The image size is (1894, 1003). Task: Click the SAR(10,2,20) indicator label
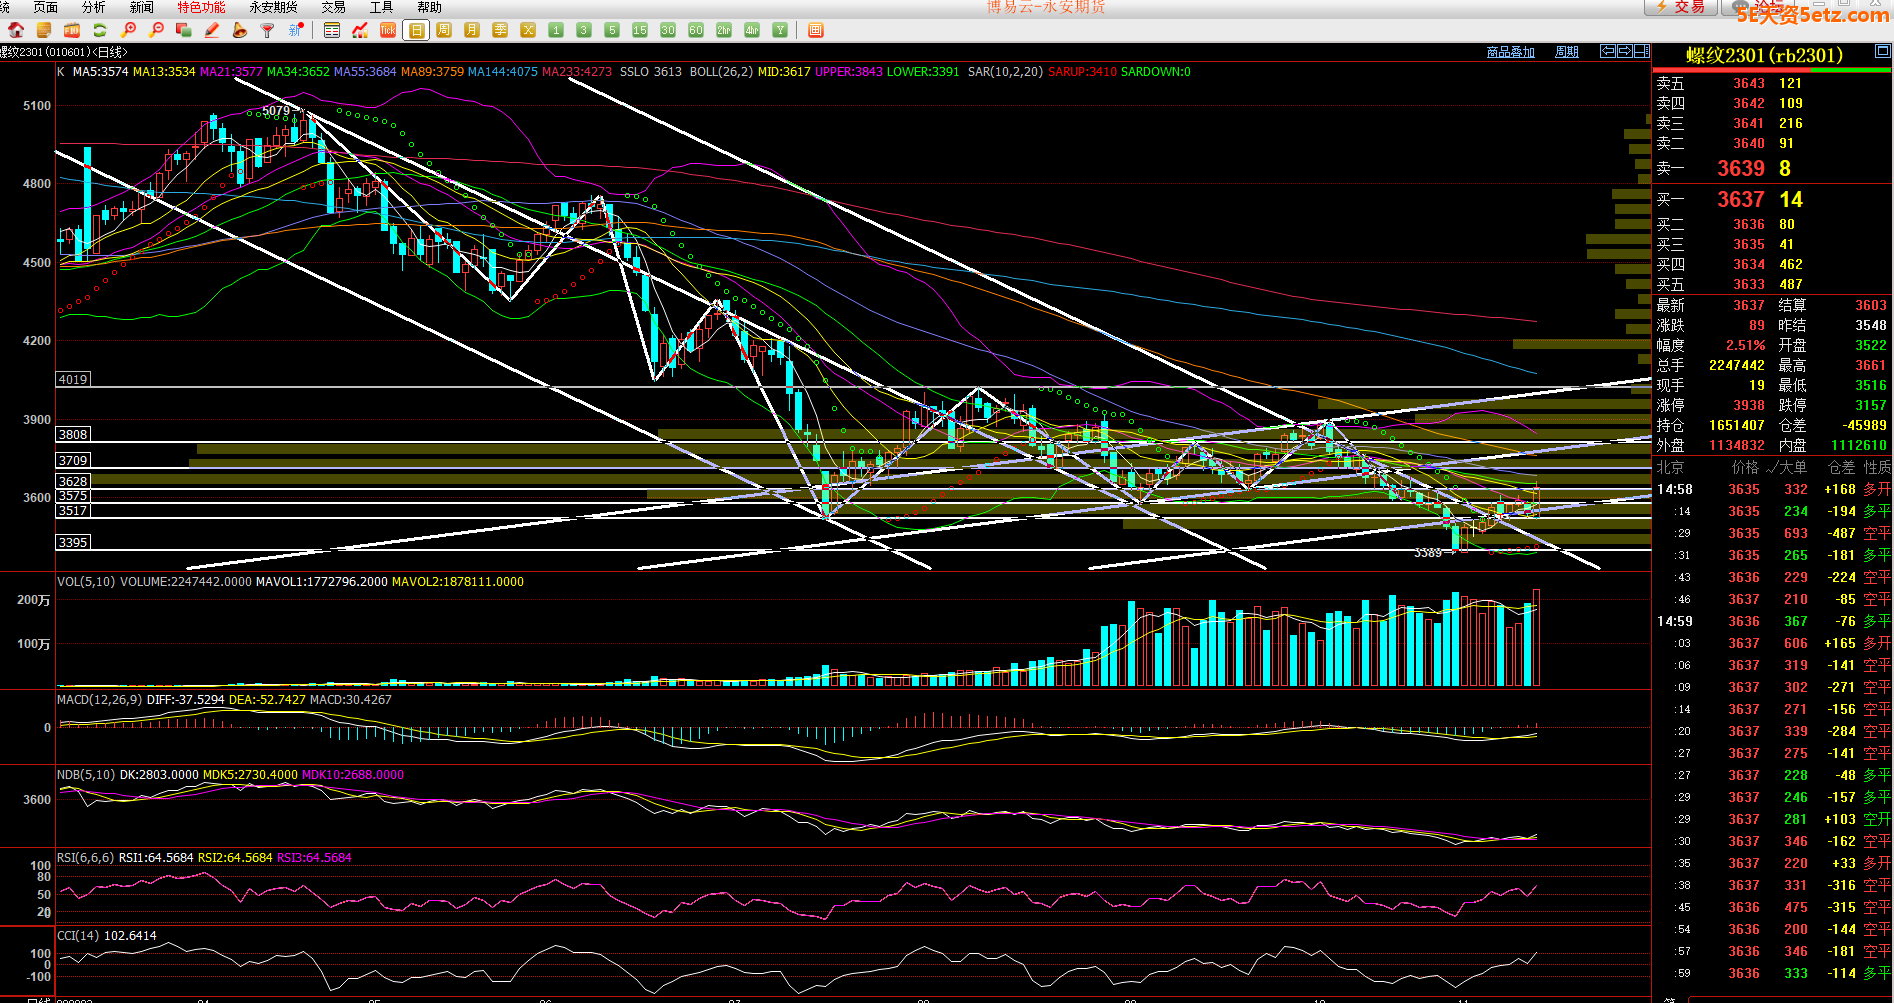(1005, 72)
